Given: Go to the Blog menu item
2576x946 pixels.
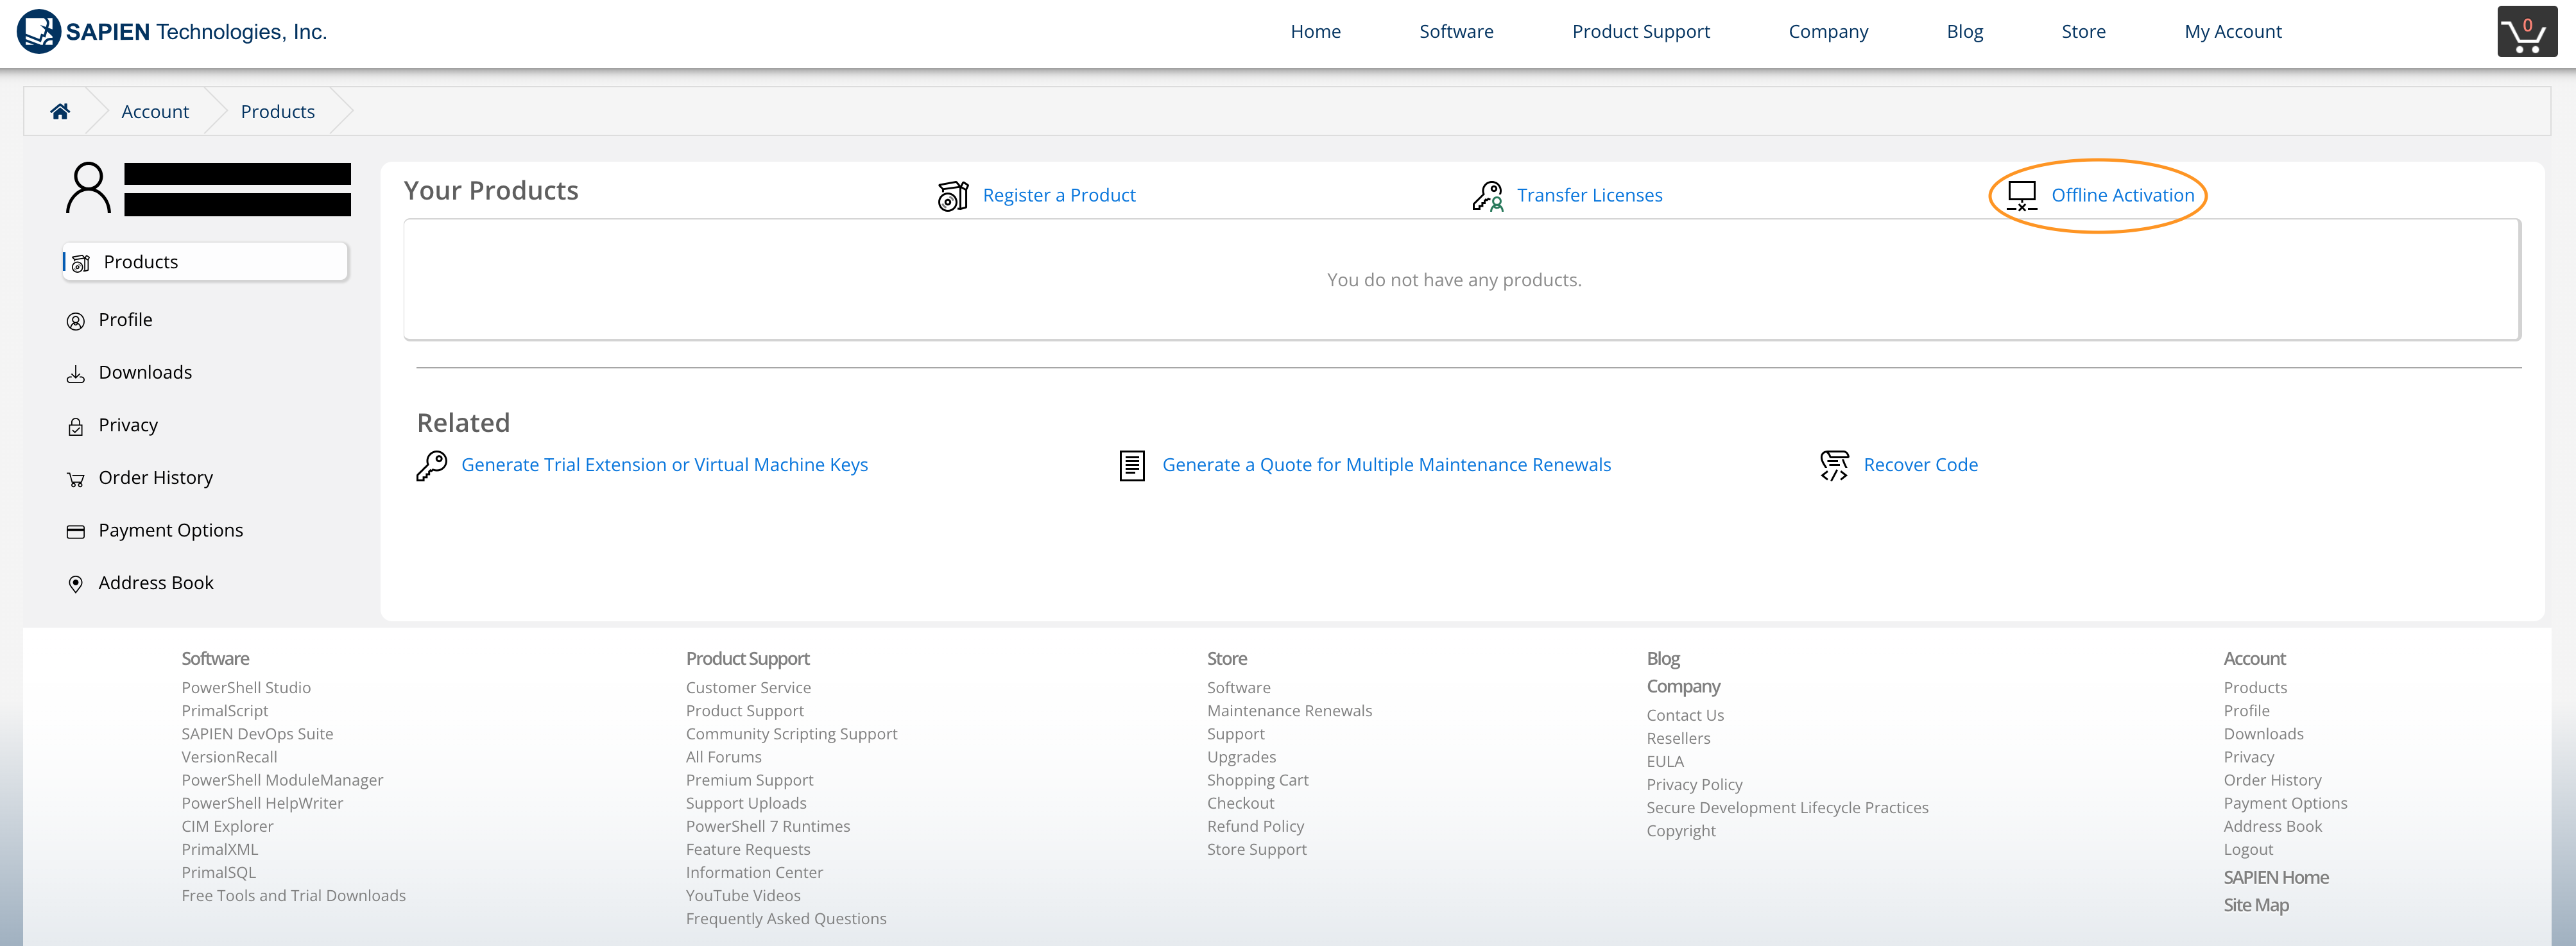Looking at the screenshot, I should (x=1964, y=31).
